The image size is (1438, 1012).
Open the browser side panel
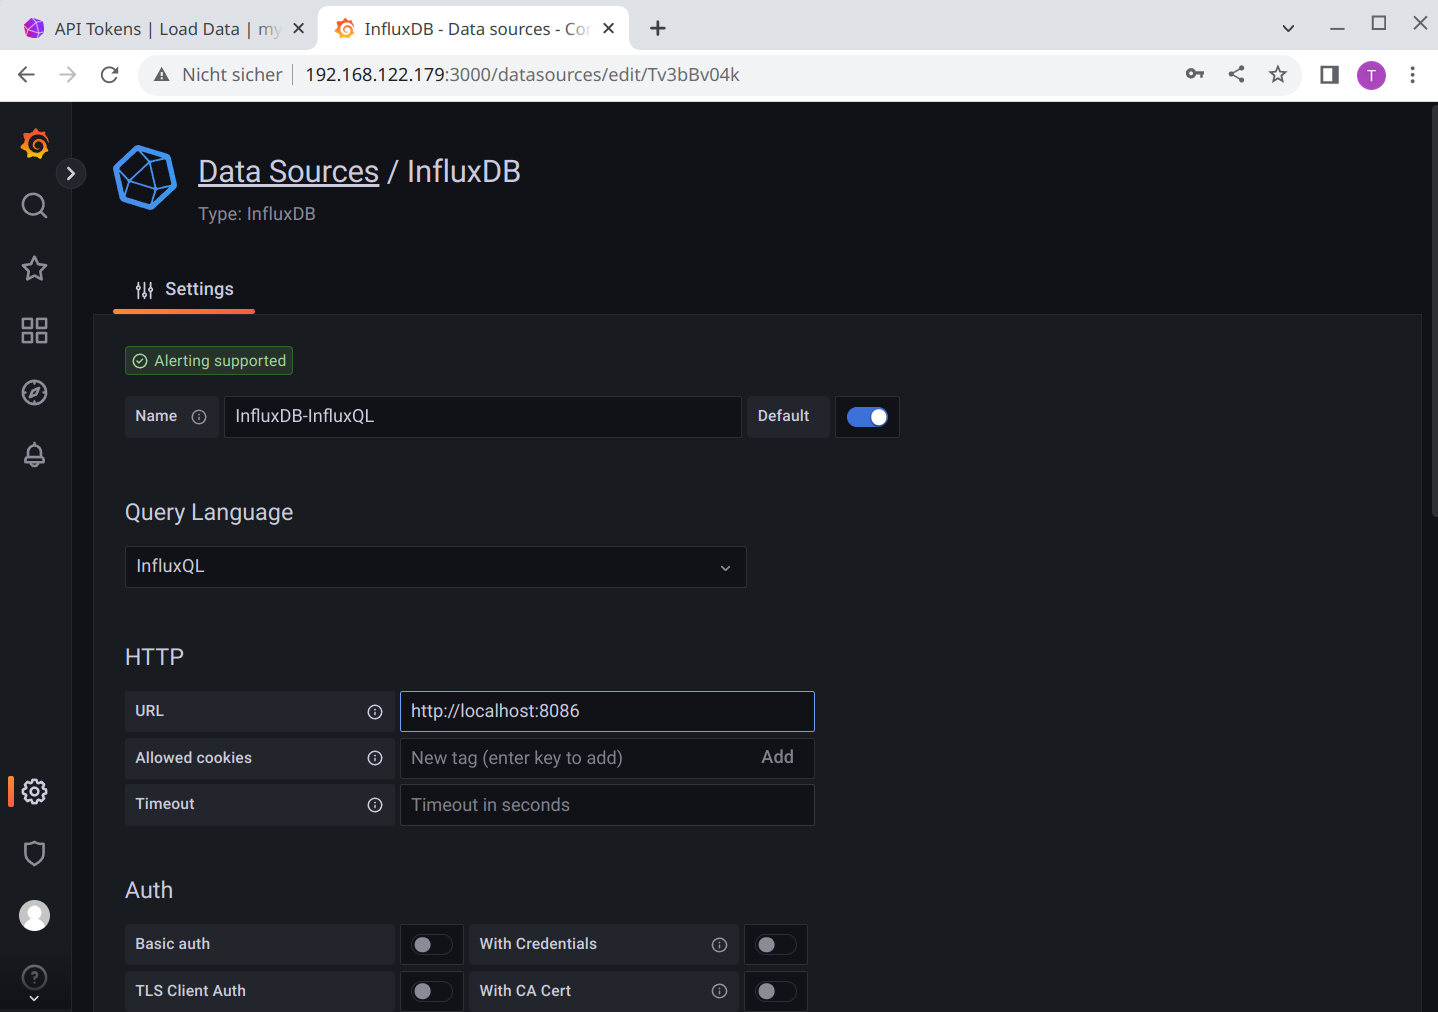pos(1329,75)
